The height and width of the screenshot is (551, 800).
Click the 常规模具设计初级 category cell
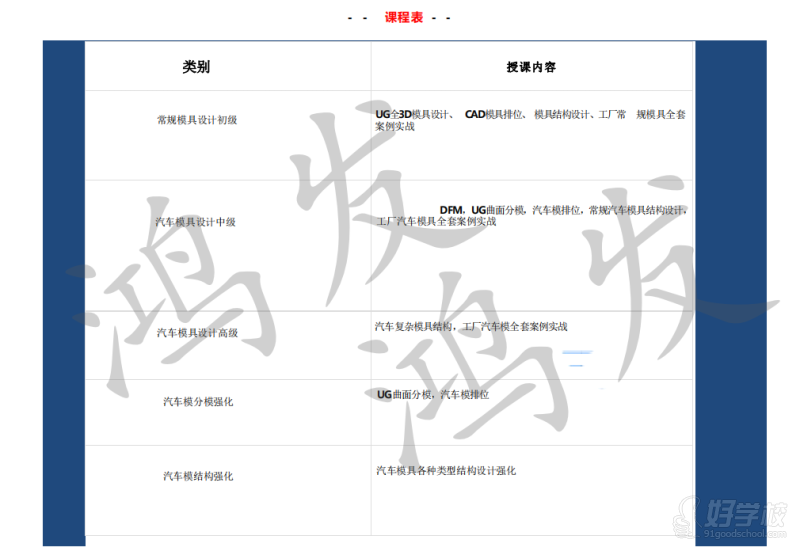coord(197,120)
